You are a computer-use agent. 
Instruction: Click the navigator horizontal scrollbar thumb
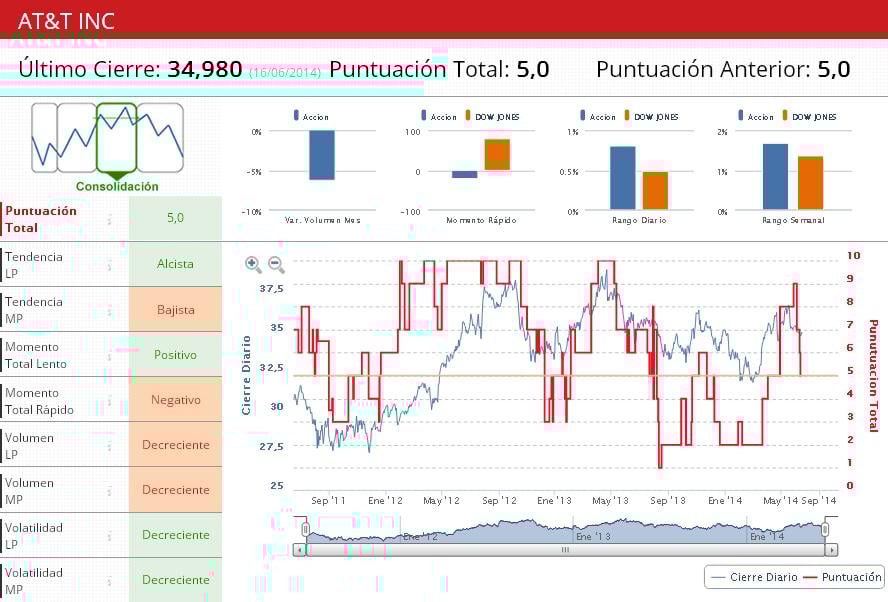(x=565, y=550)
